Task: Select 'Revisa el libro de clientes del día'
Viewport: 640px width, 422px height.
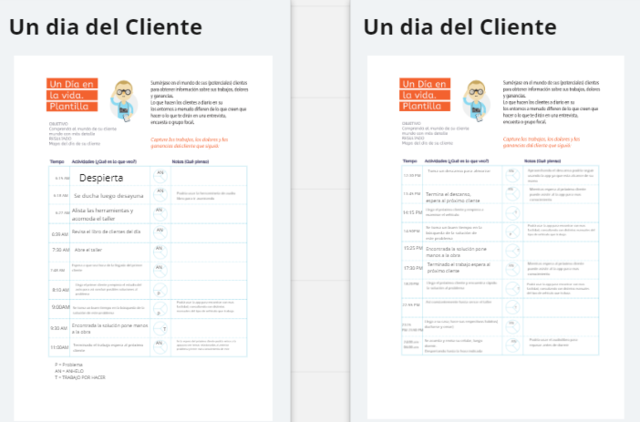Action: 106,232
